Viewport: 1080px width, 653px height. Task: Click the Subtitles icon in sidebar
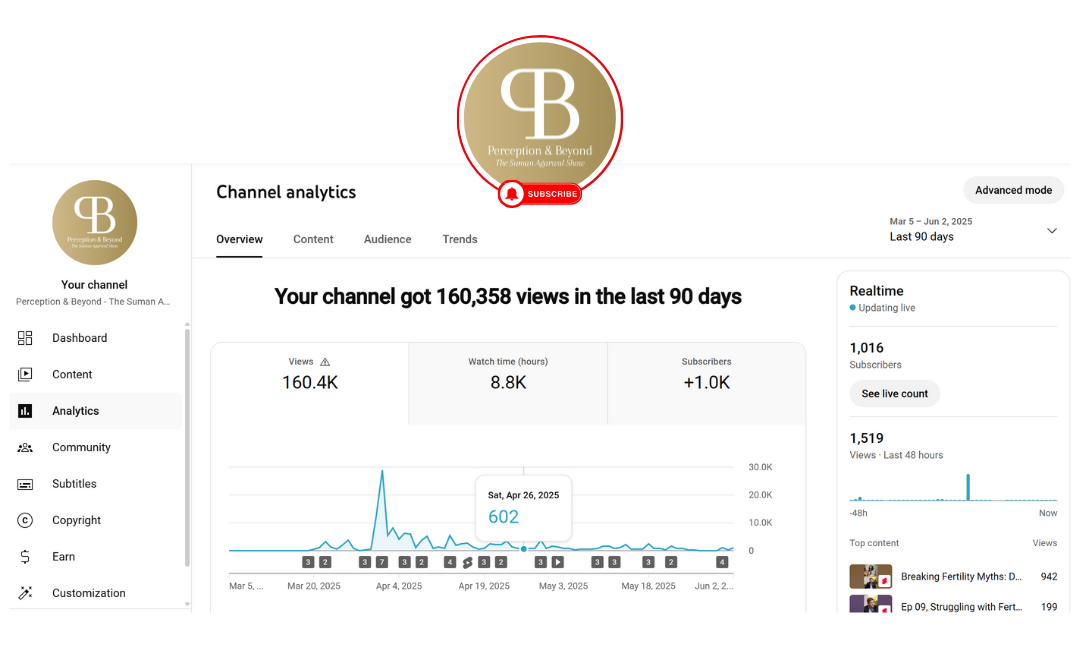pos(26,484)
